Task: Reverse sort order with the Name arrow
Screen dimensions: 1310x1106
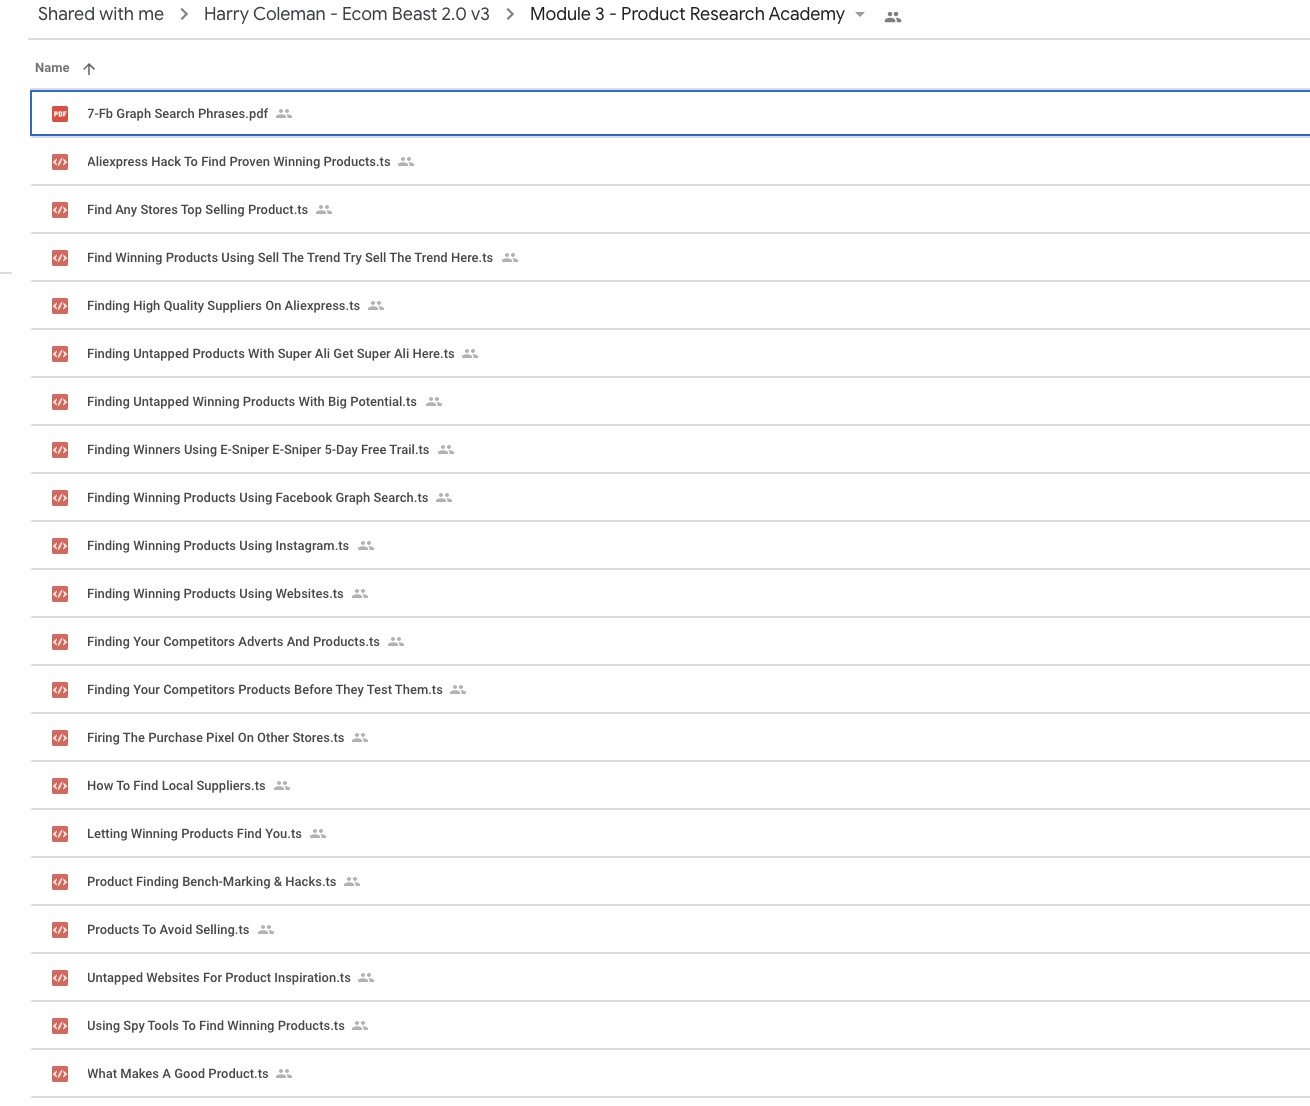Action: 89,69
